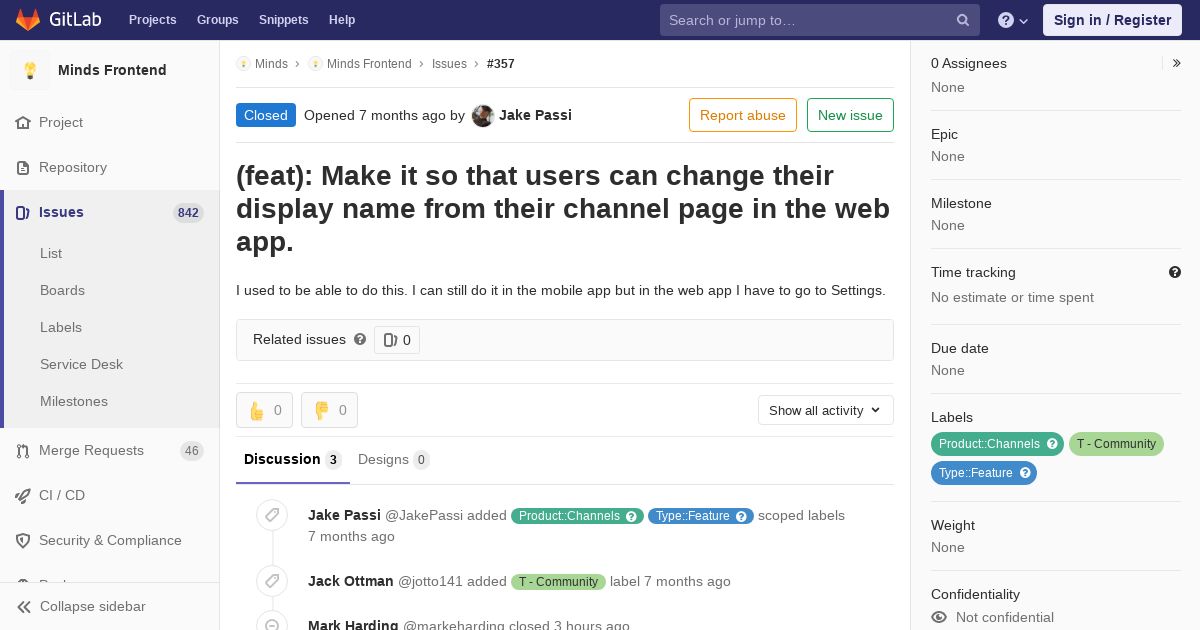
Task: Click the Issues 842 count badge
Action: point(188,213)
